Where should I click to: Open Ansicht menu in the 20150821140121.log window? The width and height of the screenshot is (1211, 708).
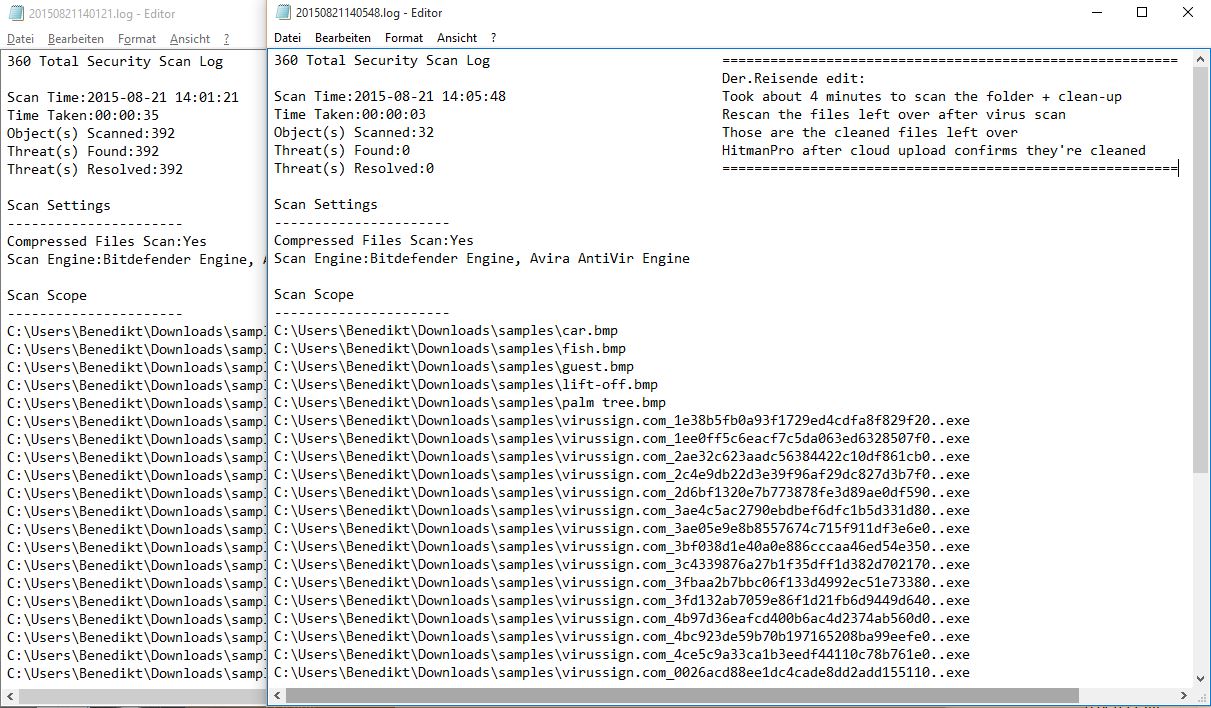pos(190,39)
